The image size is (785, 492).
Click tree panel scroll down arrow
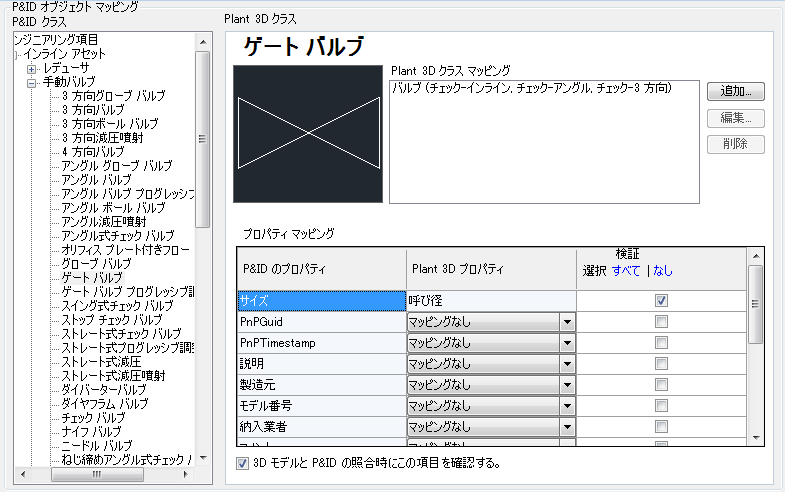tap(203, 457)
